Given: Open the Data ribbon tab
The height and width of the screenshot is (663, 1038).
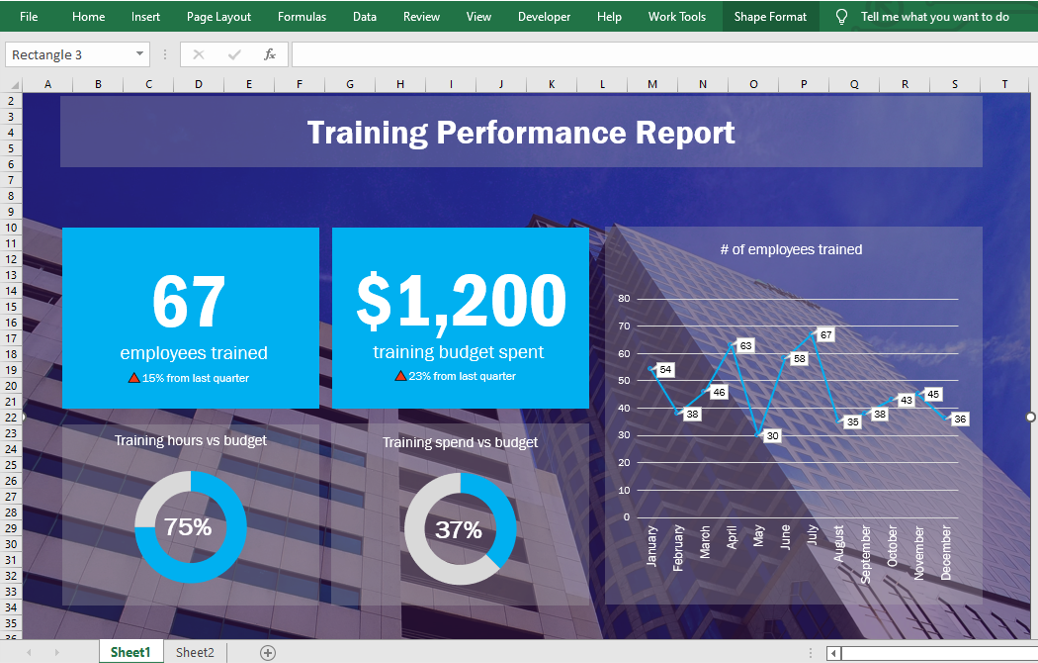Looking at the screenshot, I should (364, 17).
